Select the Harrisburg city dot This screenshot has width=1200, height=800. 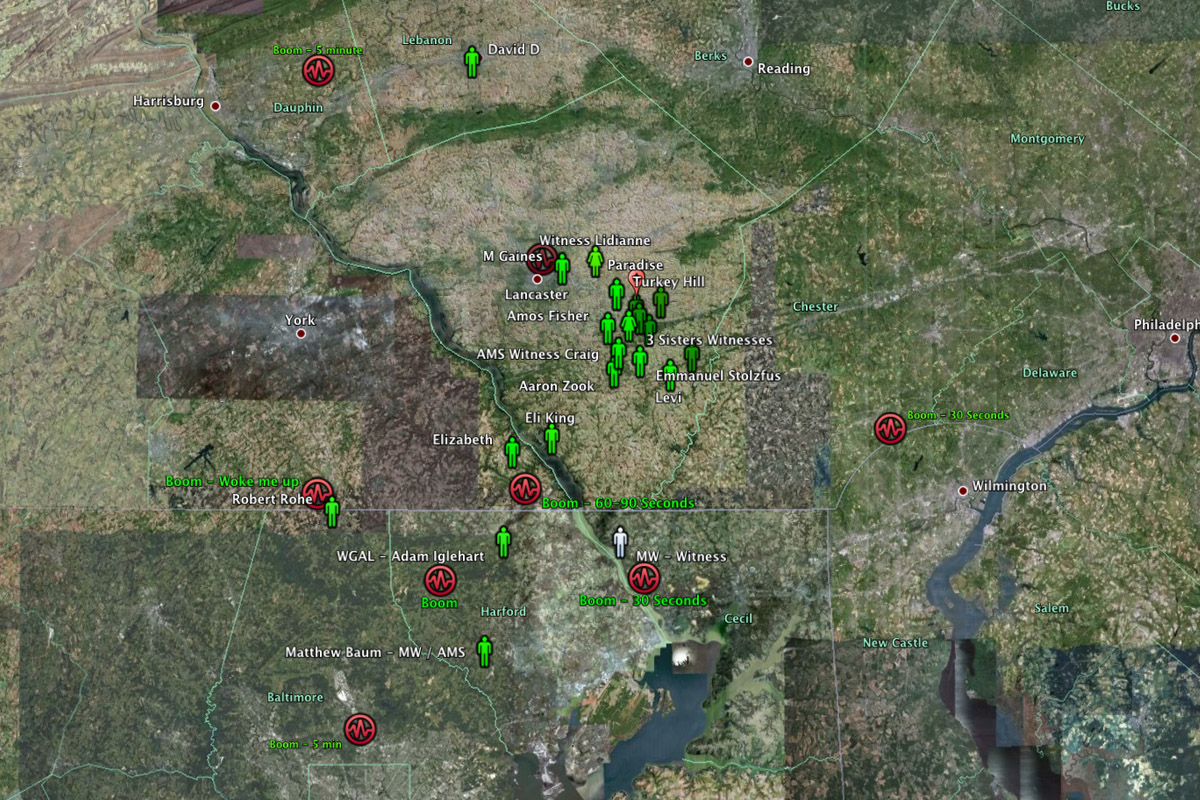(x=214, y=105)
